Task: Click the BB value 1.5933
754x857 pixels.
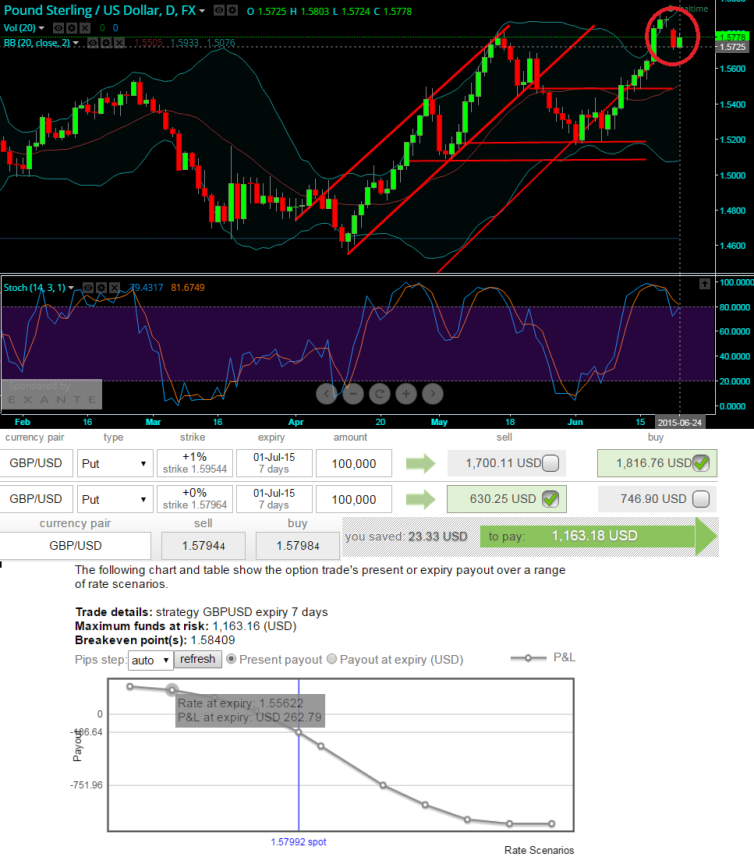Action: [184, 43]
